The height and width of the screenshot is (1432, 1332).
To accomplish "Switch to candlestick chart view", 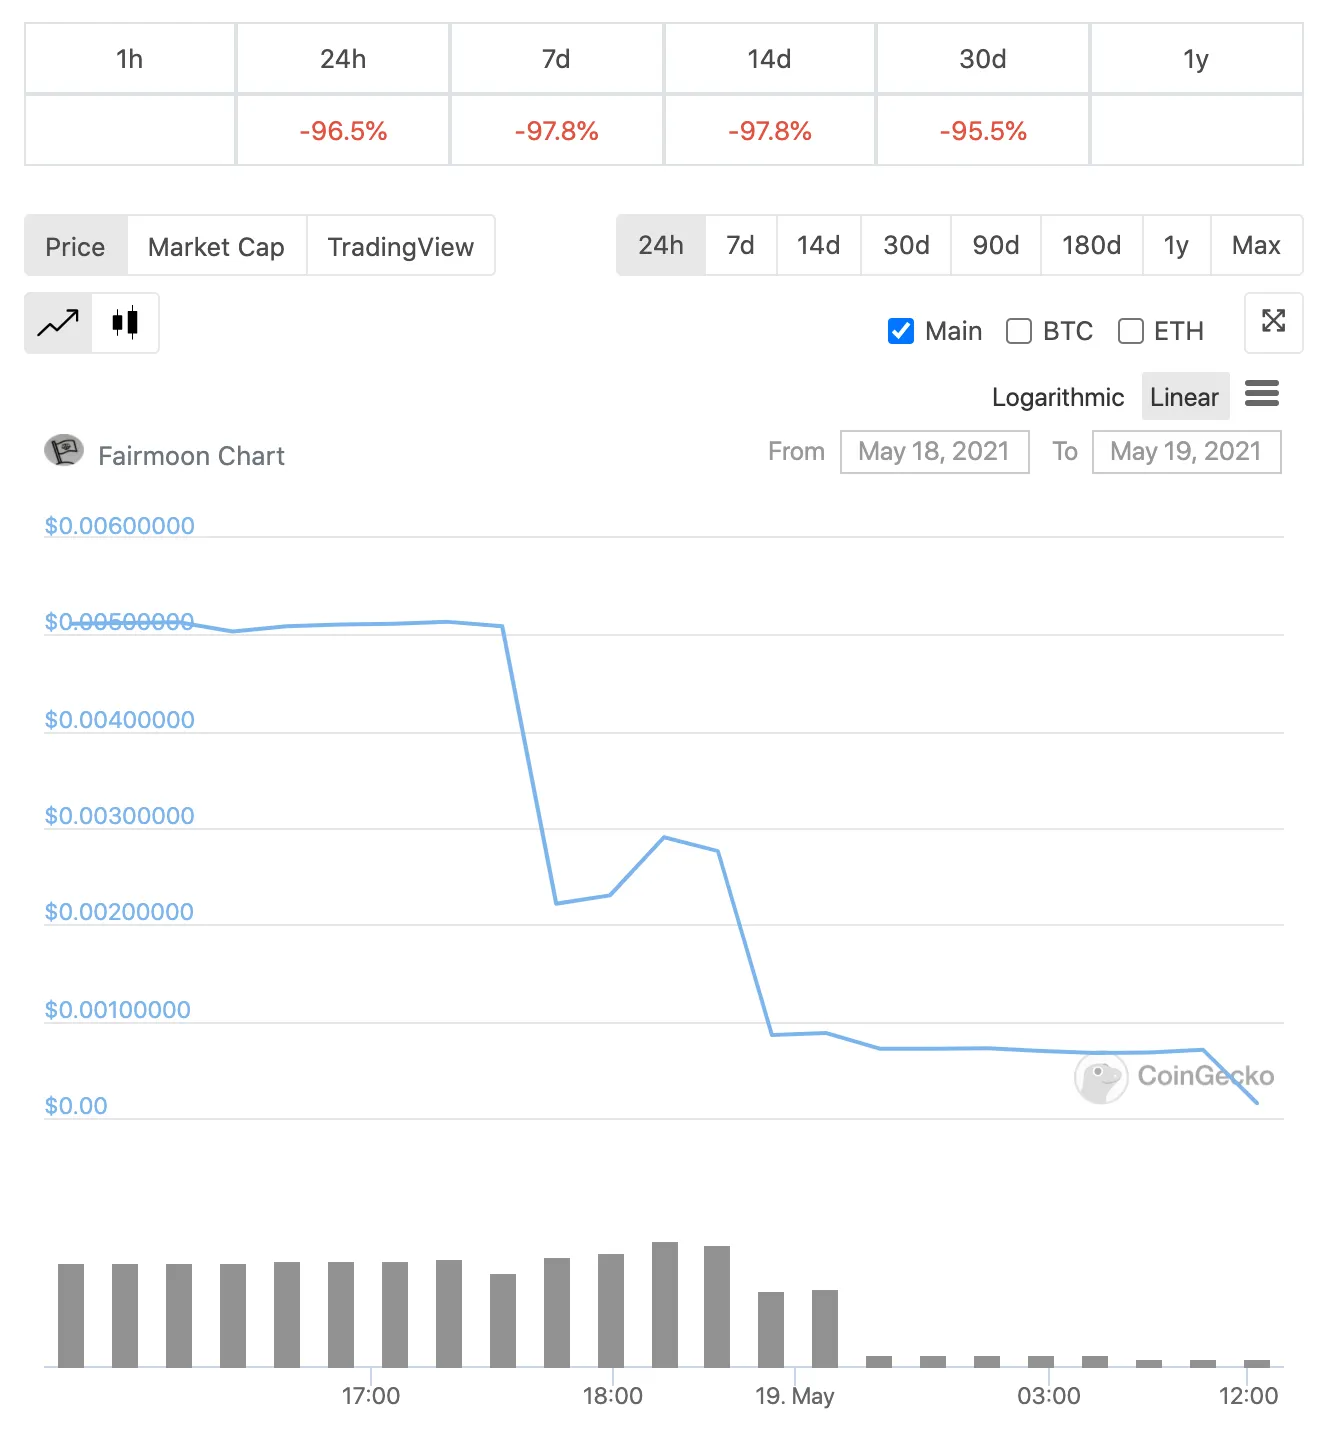I will coord(125,322).
